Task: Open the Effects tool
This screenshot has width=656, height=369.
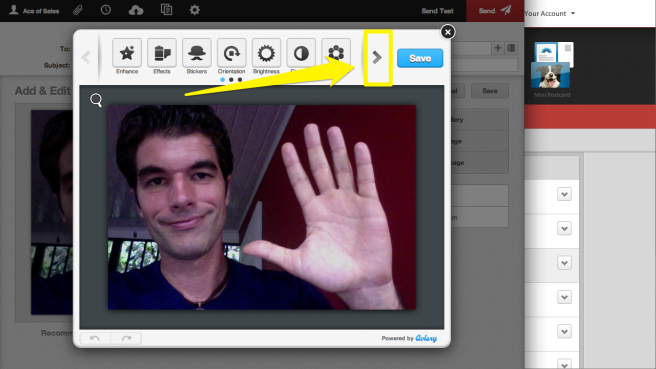Action: point(161,53)
